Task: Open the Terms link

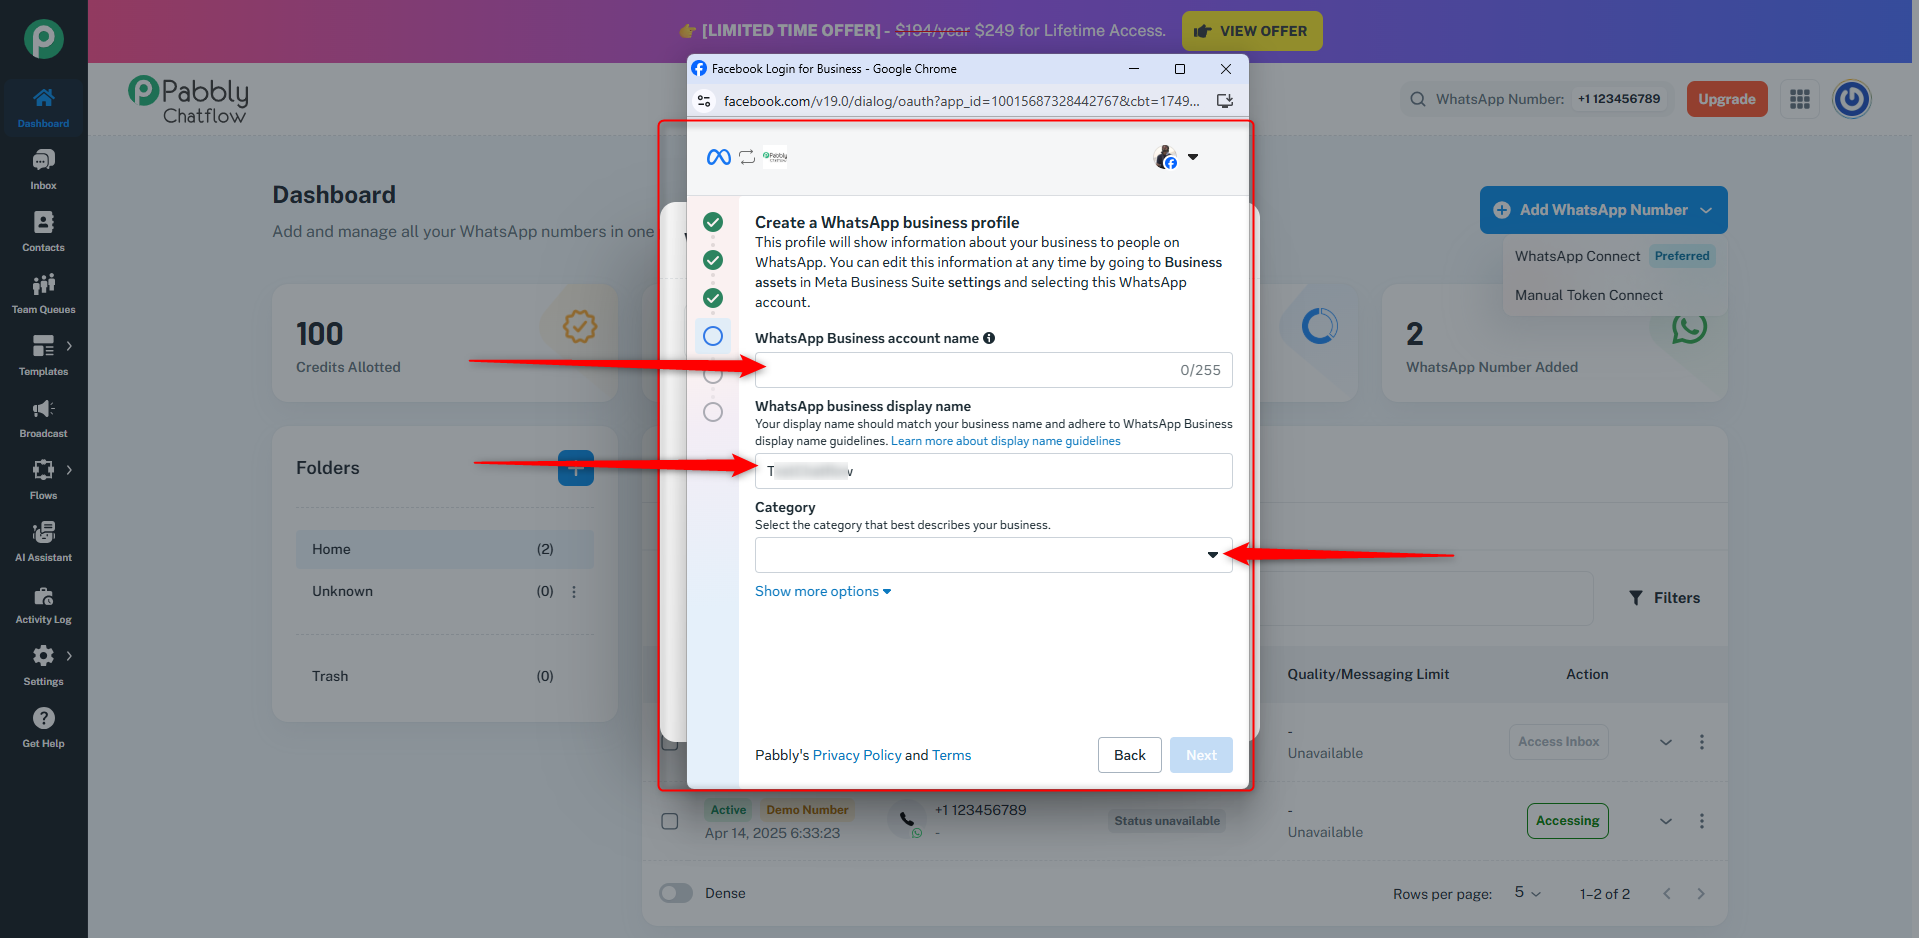Action: (952, 755)
